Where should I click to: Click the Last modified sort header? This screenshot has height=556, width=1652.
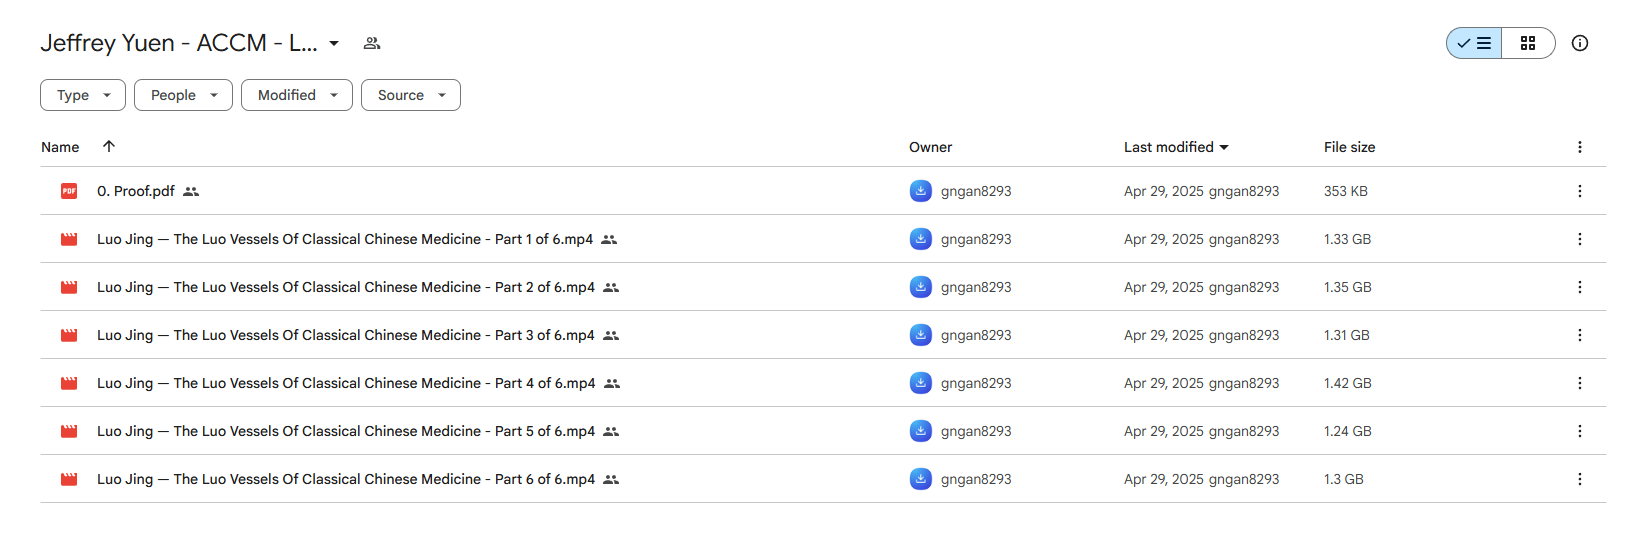1176,147
